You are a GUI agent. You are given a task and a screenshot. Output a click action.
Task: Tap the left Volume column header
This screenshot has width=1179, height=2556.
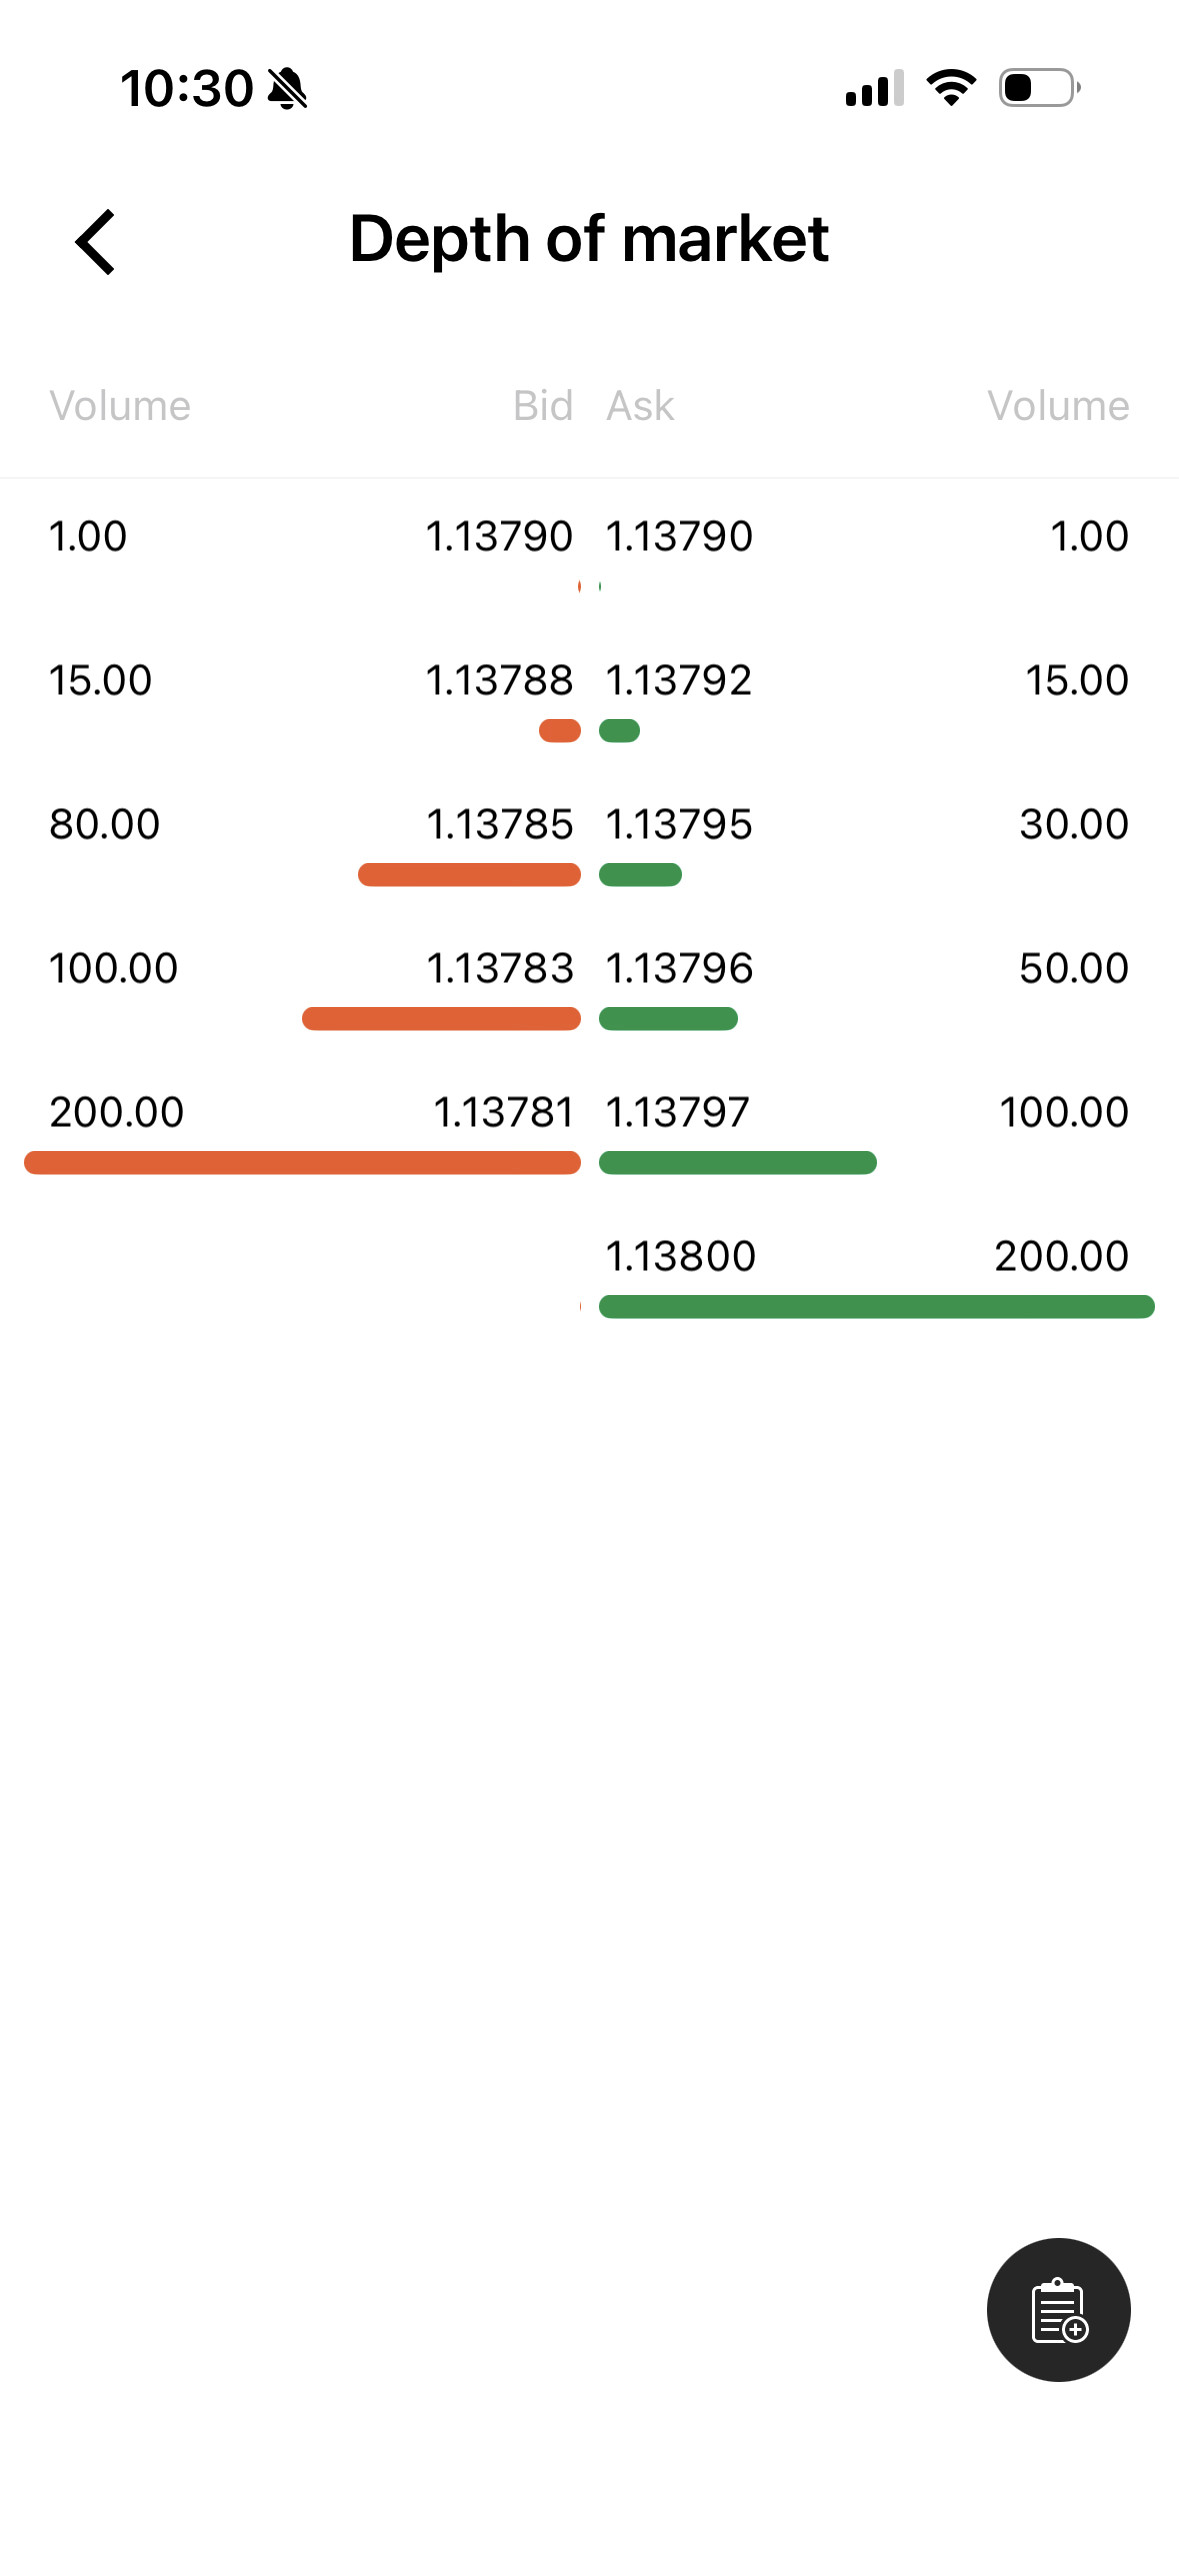[x=120, y=406]
